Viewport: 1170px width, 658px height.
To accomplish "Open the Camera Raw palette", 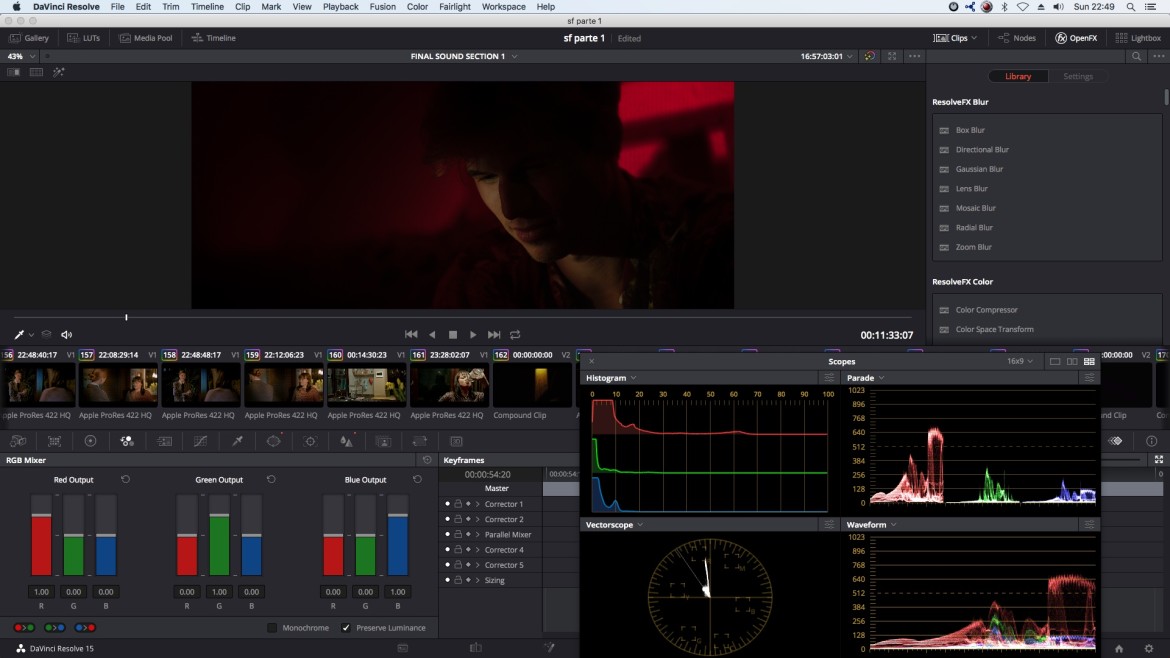I will (x=18, y=441).
